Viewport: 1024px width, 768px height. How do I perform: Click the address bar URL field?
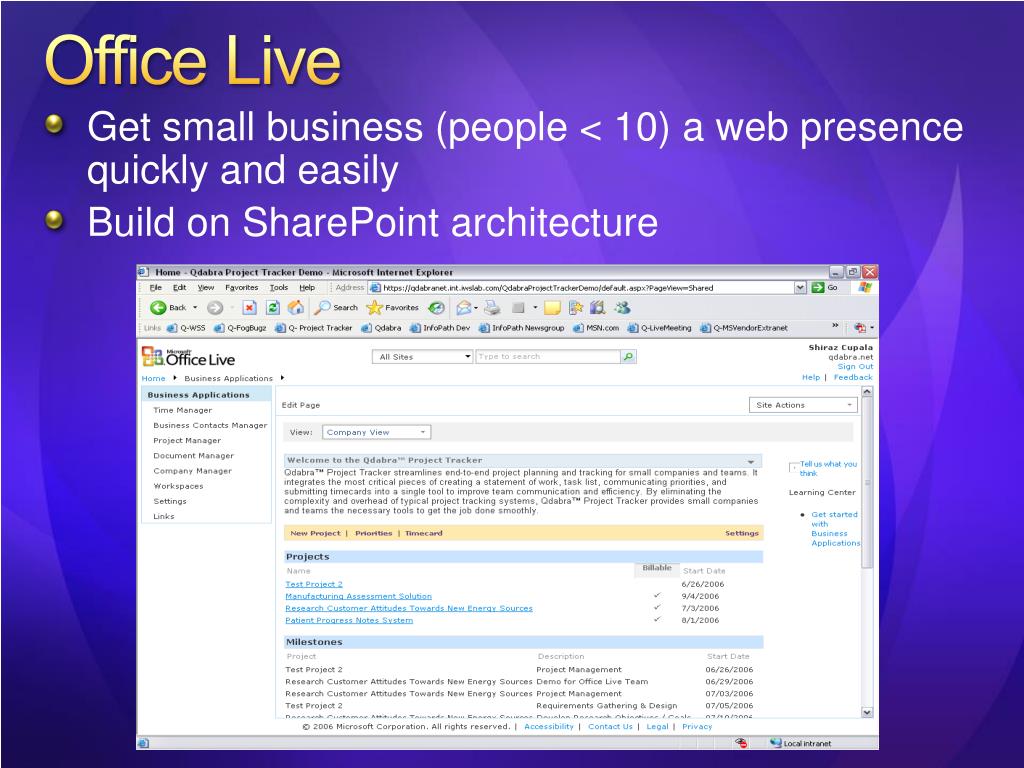click(x=581, y=287)
